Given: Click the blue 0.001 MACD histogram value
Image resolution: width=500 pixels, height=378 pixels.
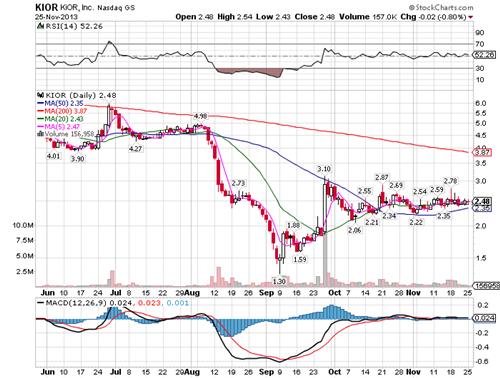Looking at the screenshot, I should click(x=178, y=303).
